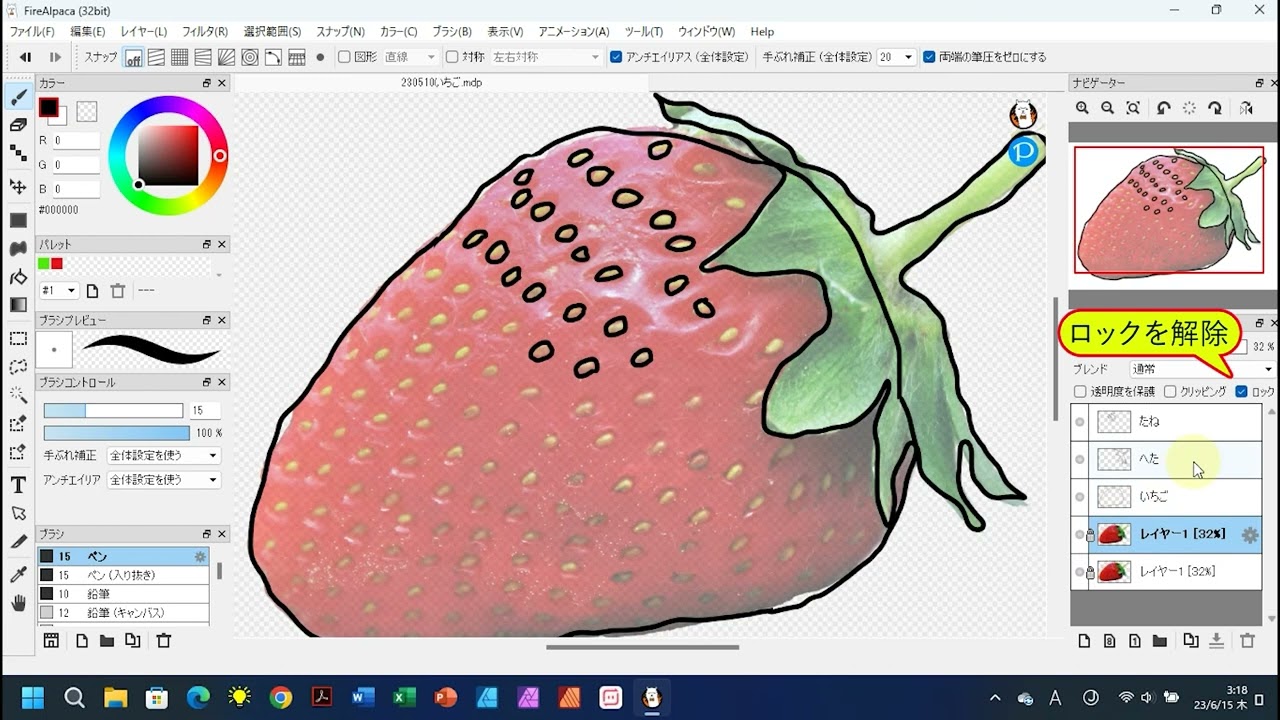
Task: Select the Gradient tool
Action: [x=18, y=305]
